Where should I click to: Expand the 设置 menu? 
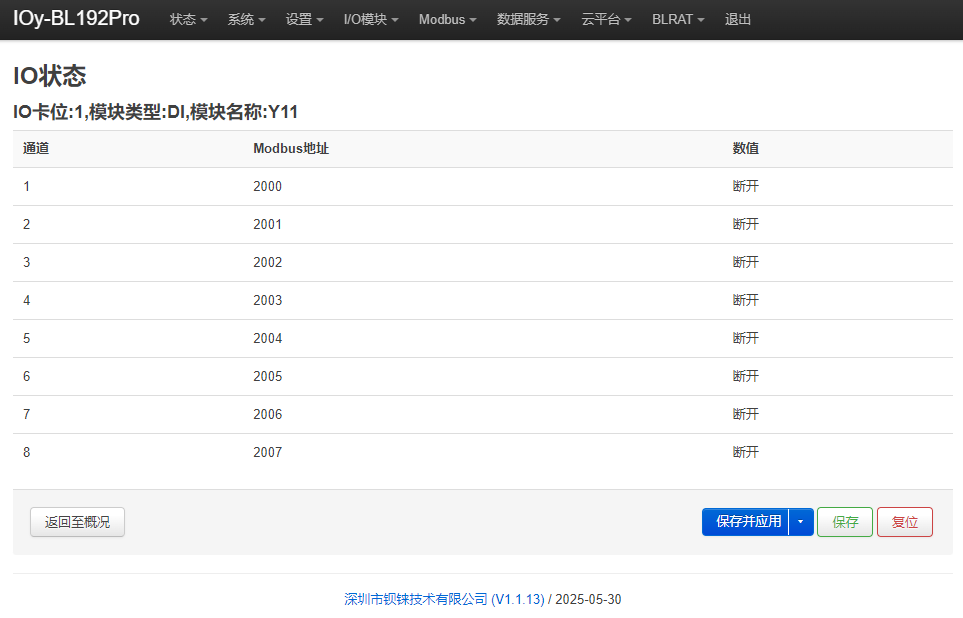tap(304, 19)
